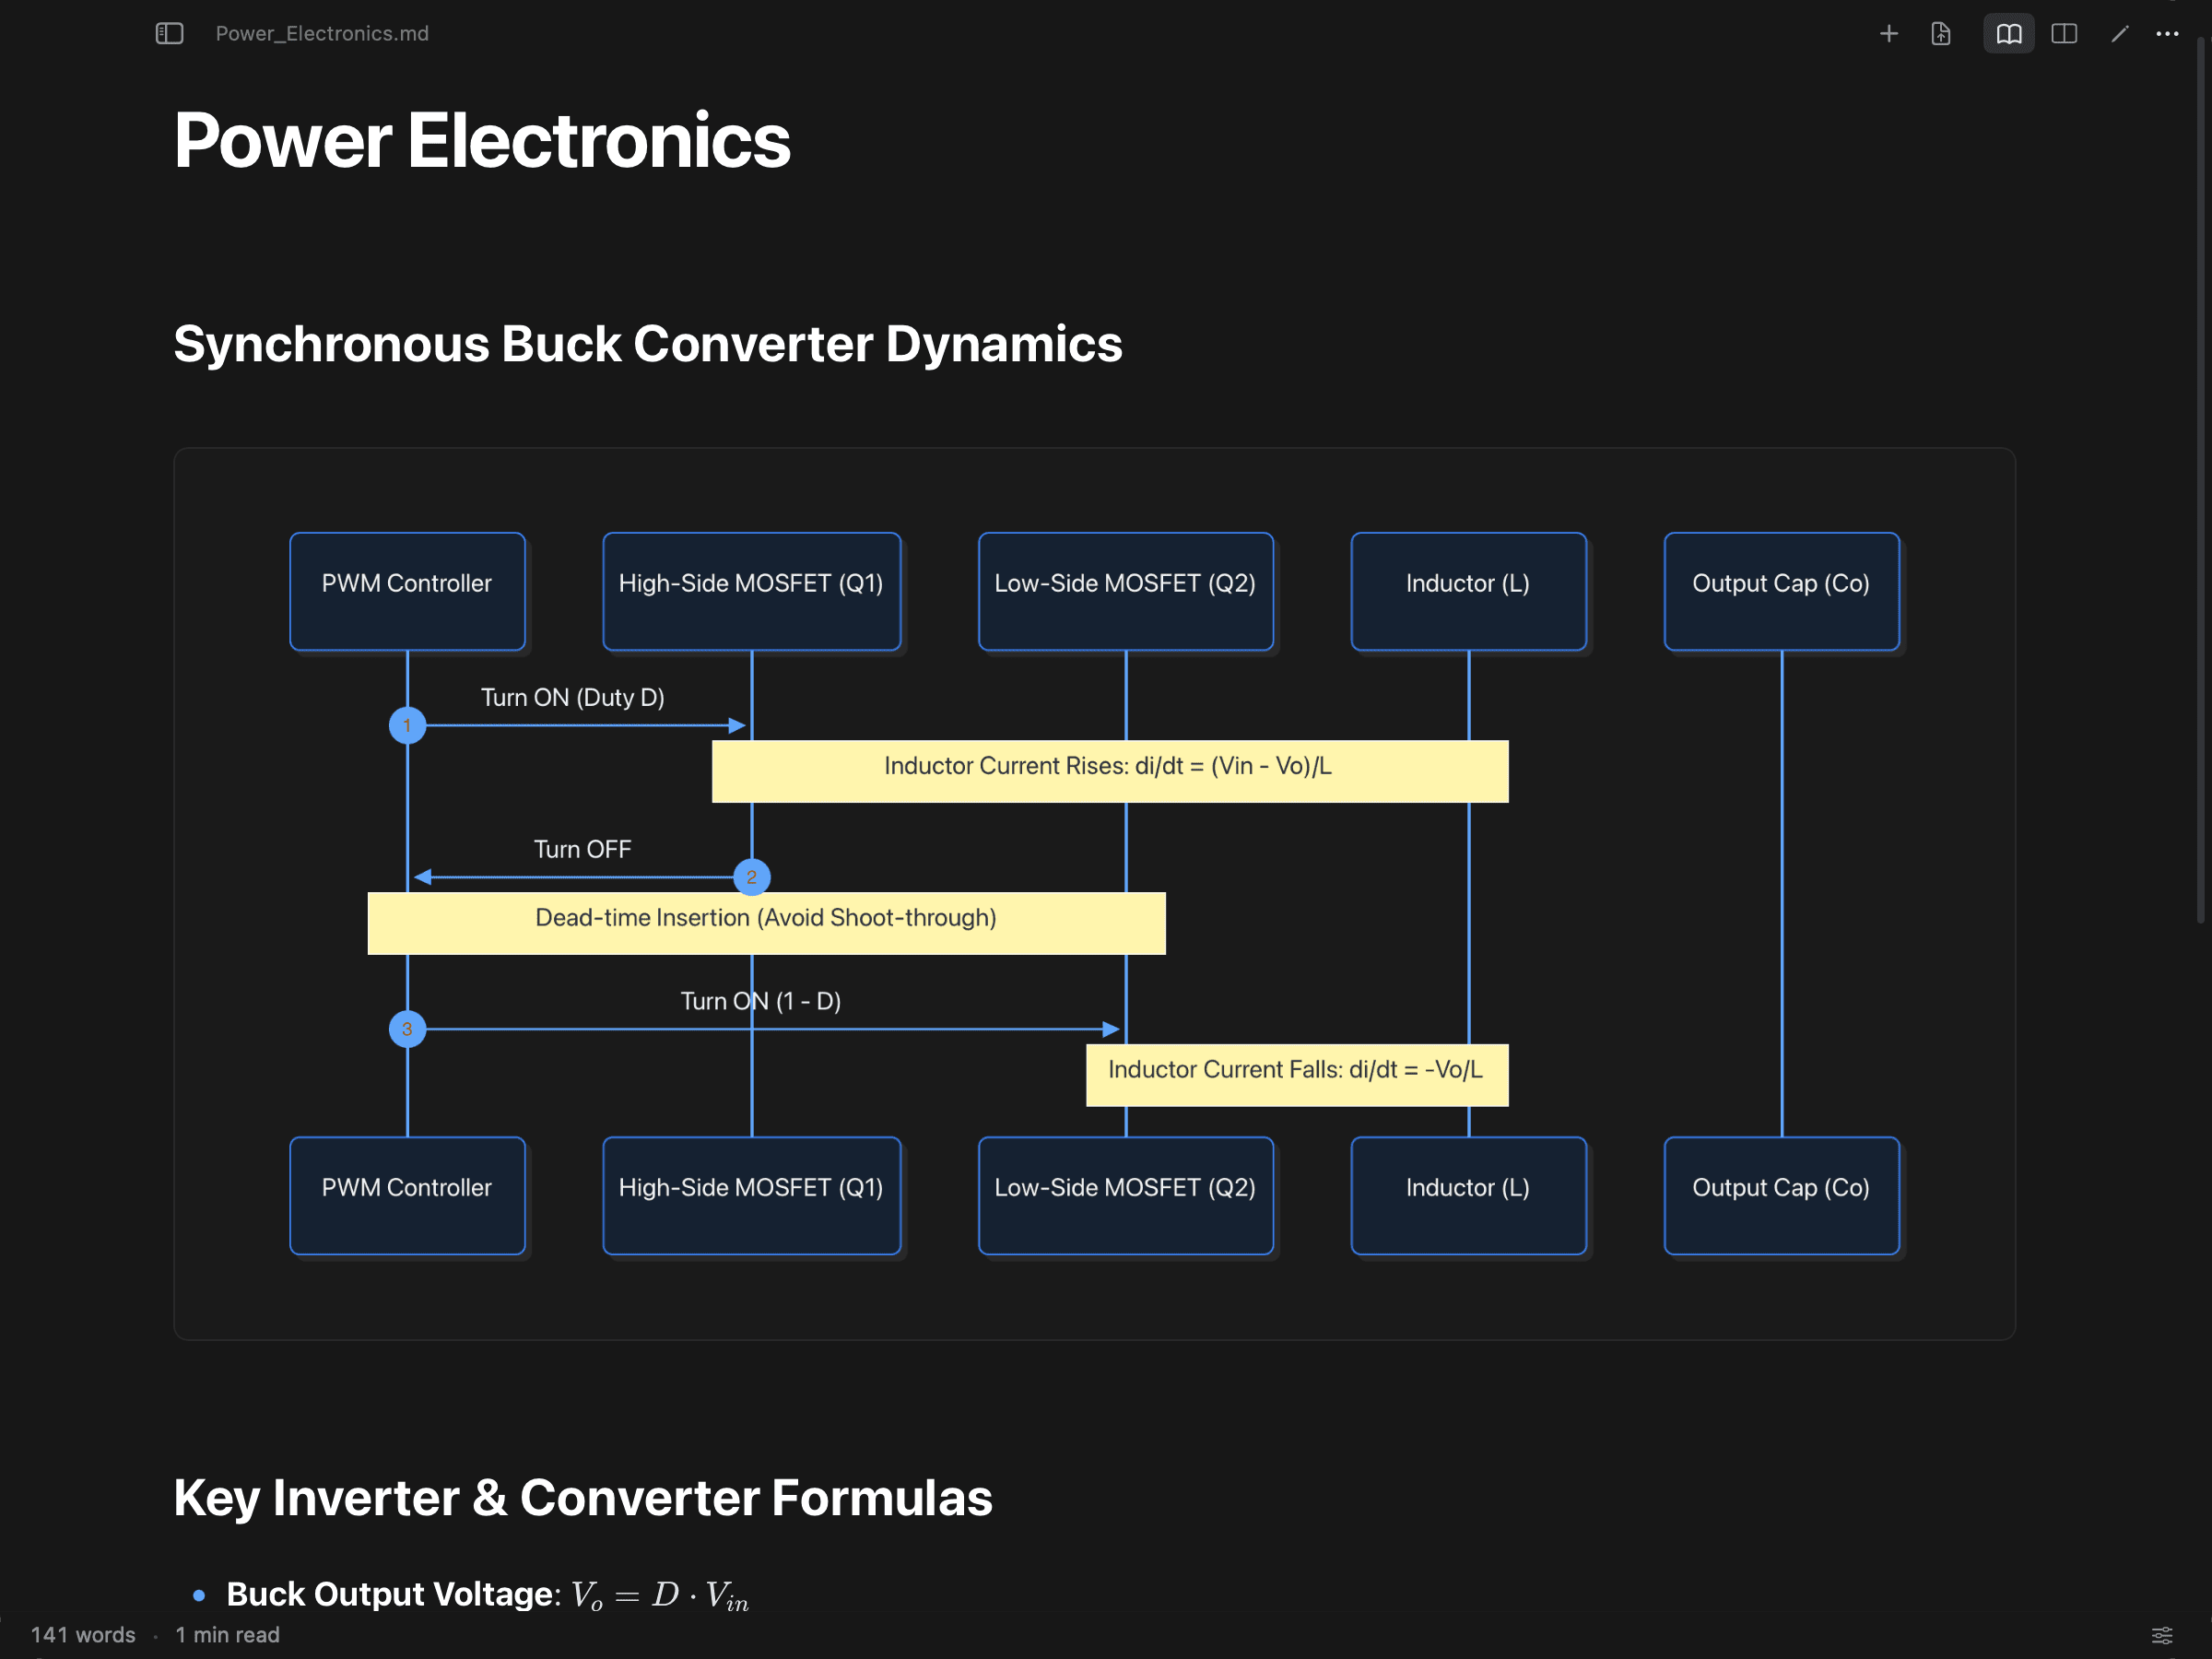Click bottom PWM Controller diagram box
The width and height of the screenshot is (2212, 1659).
point(407,1195)
